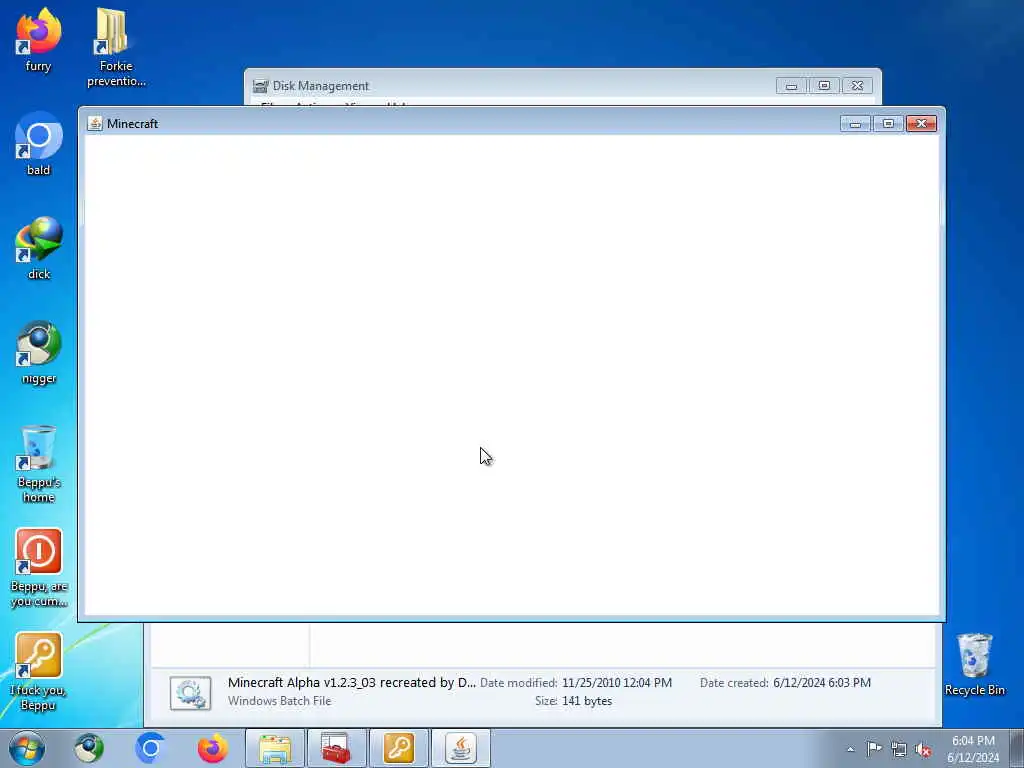Switch to the orange key taskbar app
Viewport: 1024px width, 768px height.
tap(398, 748)
